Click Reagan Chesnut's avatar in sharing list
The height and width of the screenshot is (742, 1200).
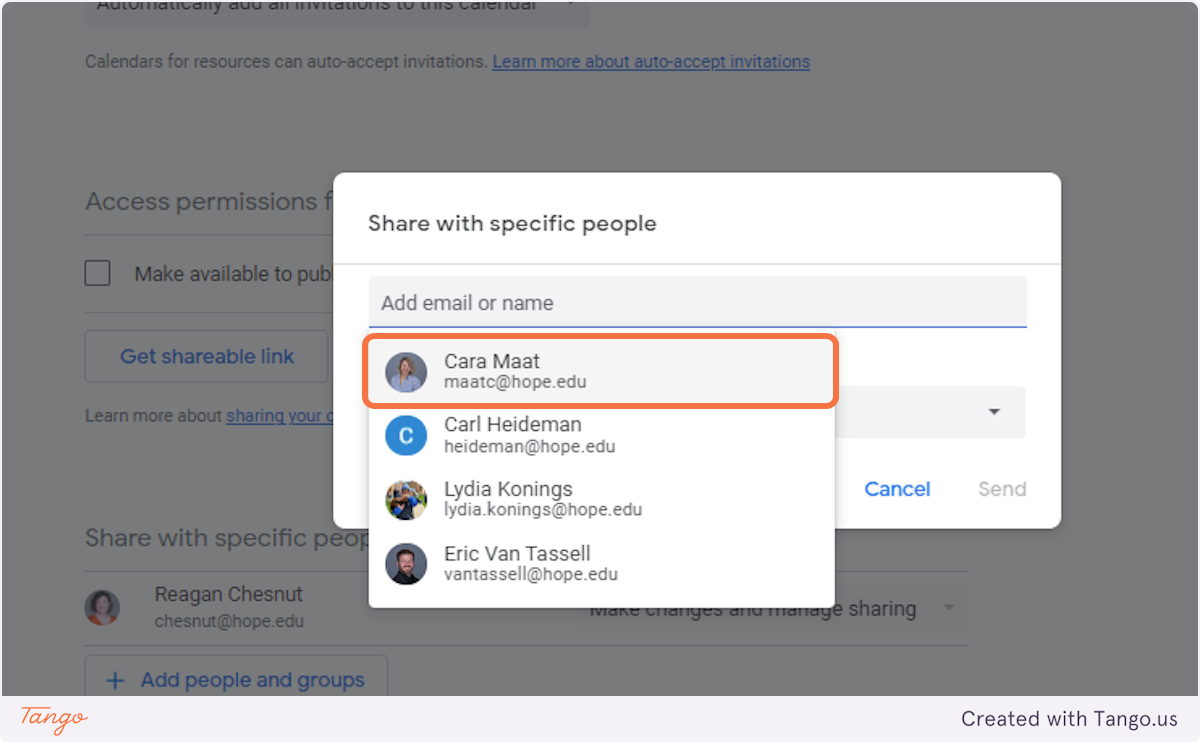point(102,607)
